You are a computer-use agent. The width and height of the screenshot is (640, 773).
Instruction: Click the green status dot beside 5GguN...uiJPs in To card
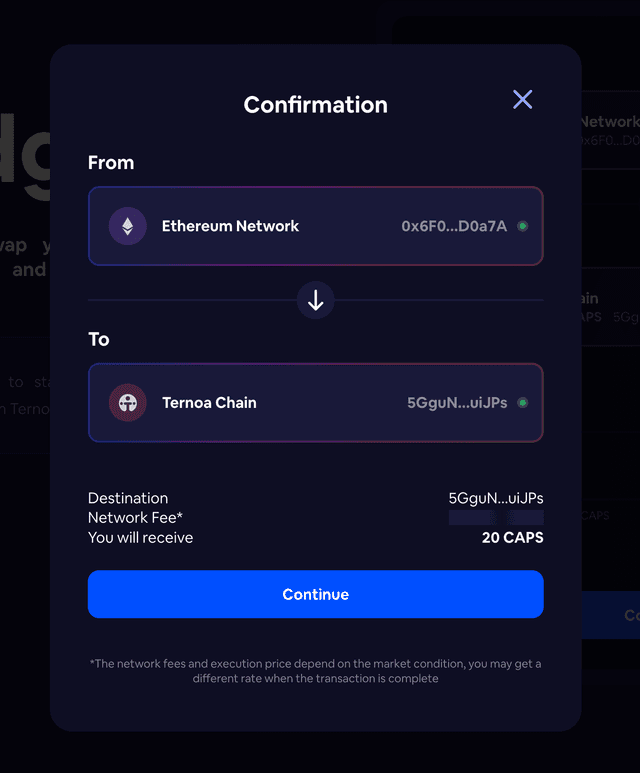click(x=523, y=403)
